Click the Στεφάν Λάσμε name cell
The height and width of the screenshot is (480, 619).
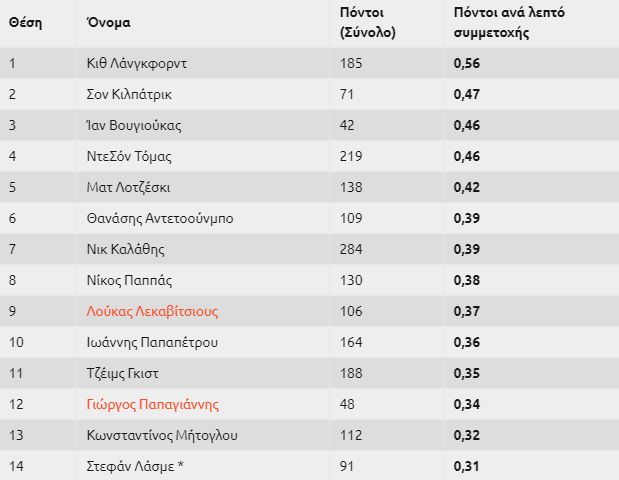pos(203,466)
